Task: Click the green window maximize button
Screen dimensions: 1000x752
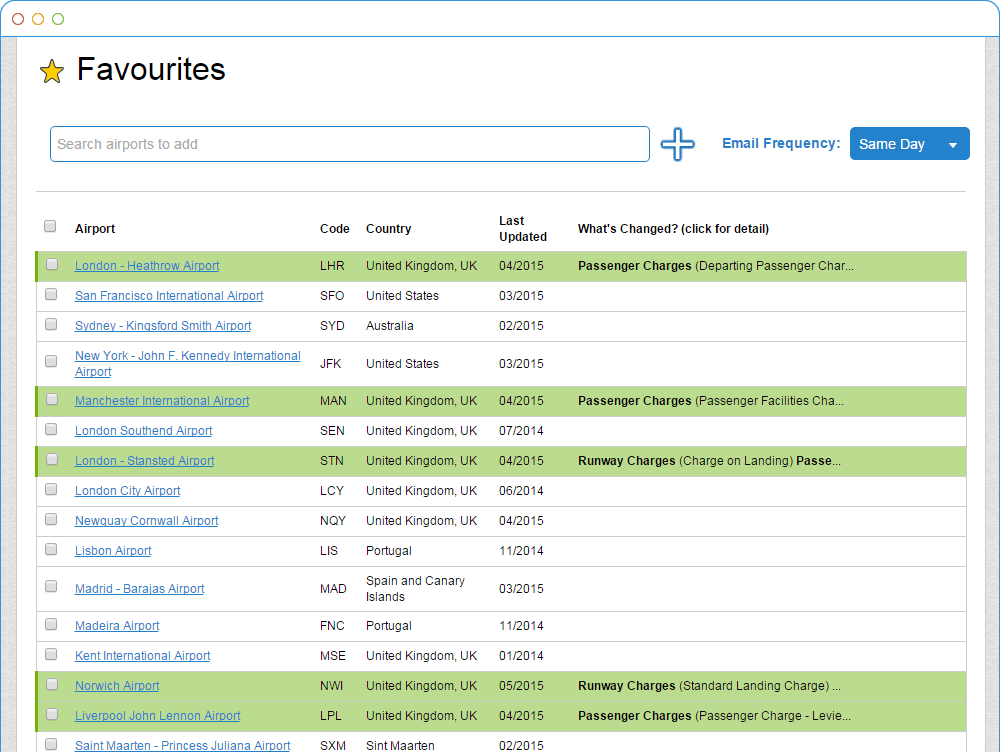Action: (x=58, y=19)
